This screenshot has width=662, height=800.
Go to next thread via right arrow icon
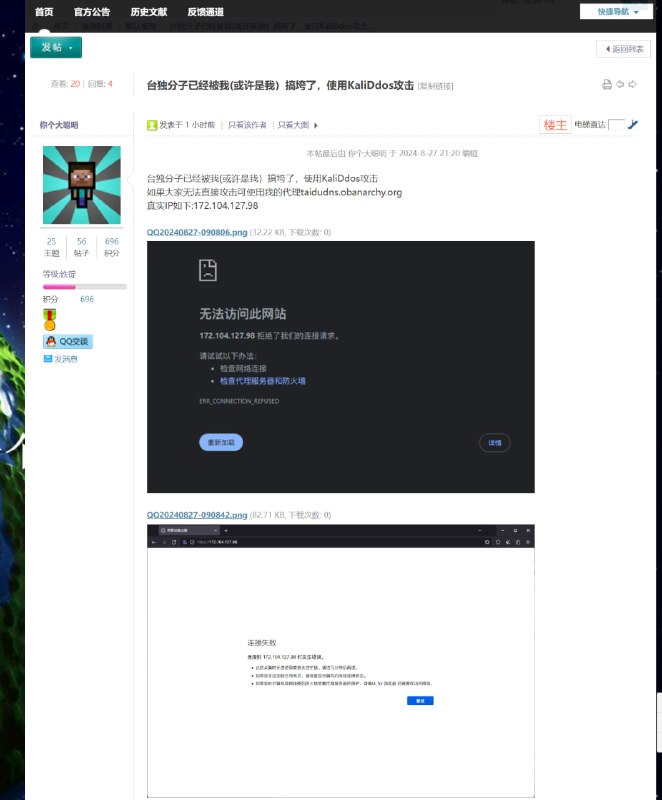632,84
